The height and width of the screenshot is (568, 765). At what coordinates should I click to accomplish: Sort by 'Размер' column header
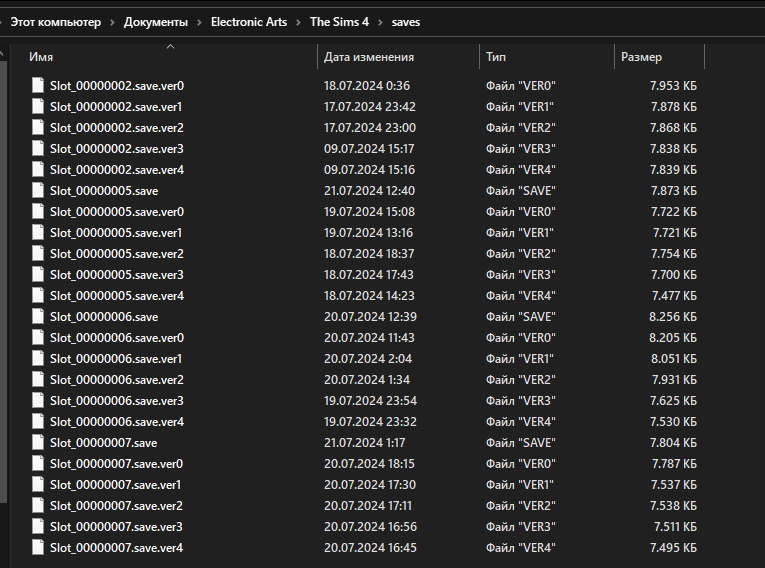[x=641, y=57]
